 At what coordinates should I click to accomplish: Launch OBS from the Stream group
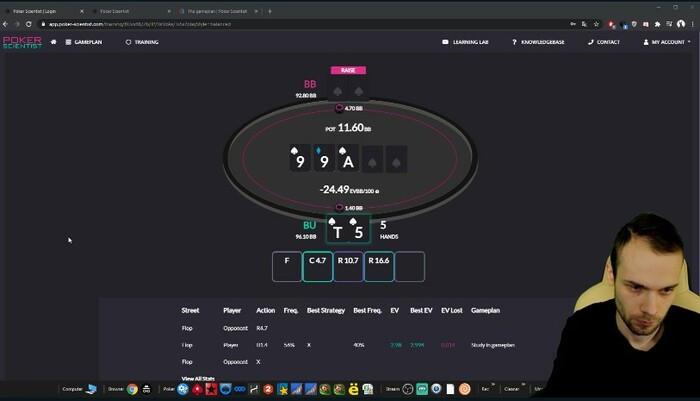[408, 389]
